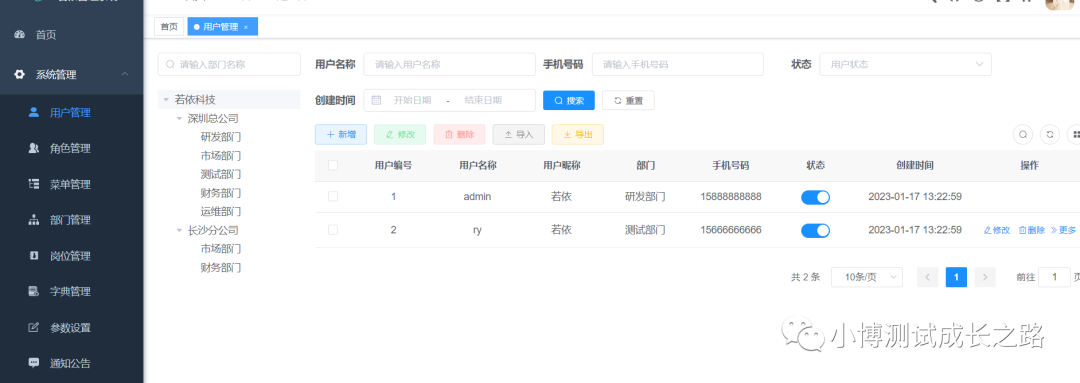
Task: Toggle the status switch for admin
Action: pos(816,197)
